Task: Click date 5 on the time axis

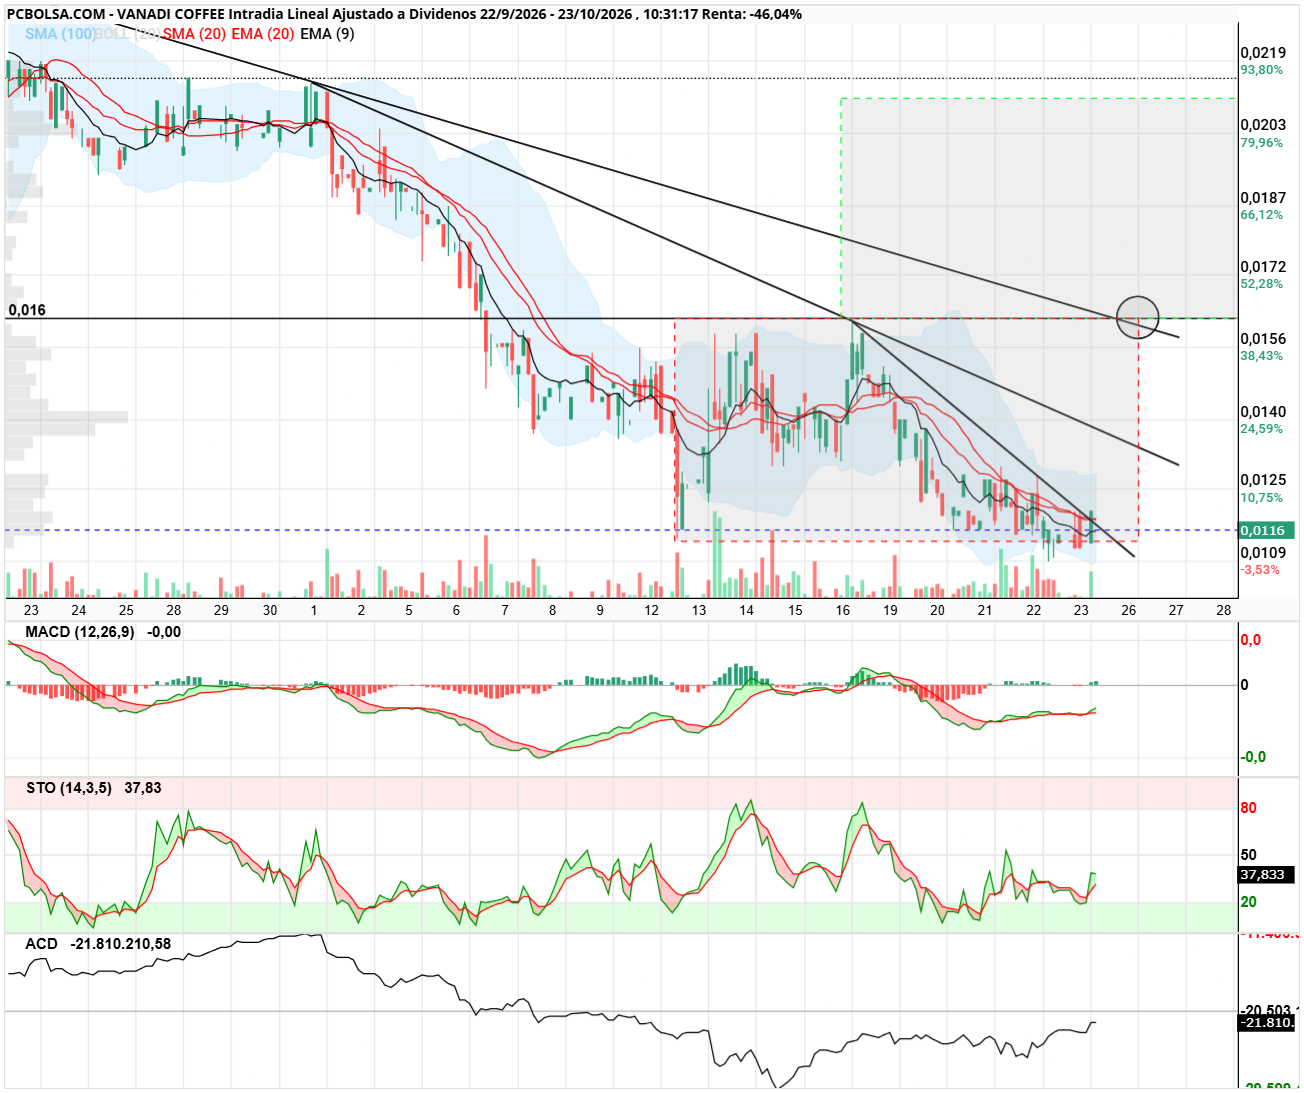Action: (x=409, y=610)
